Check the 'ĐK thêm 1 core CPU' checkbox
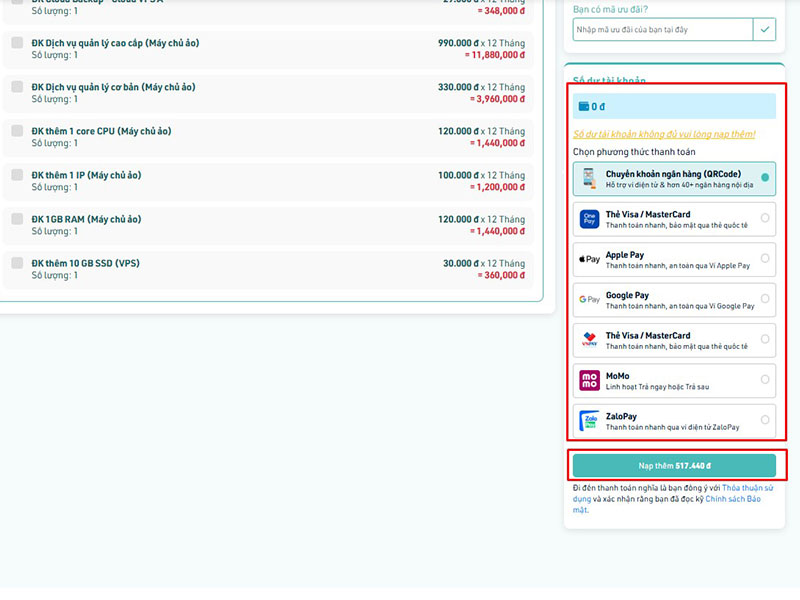 (x=17, y=131)
